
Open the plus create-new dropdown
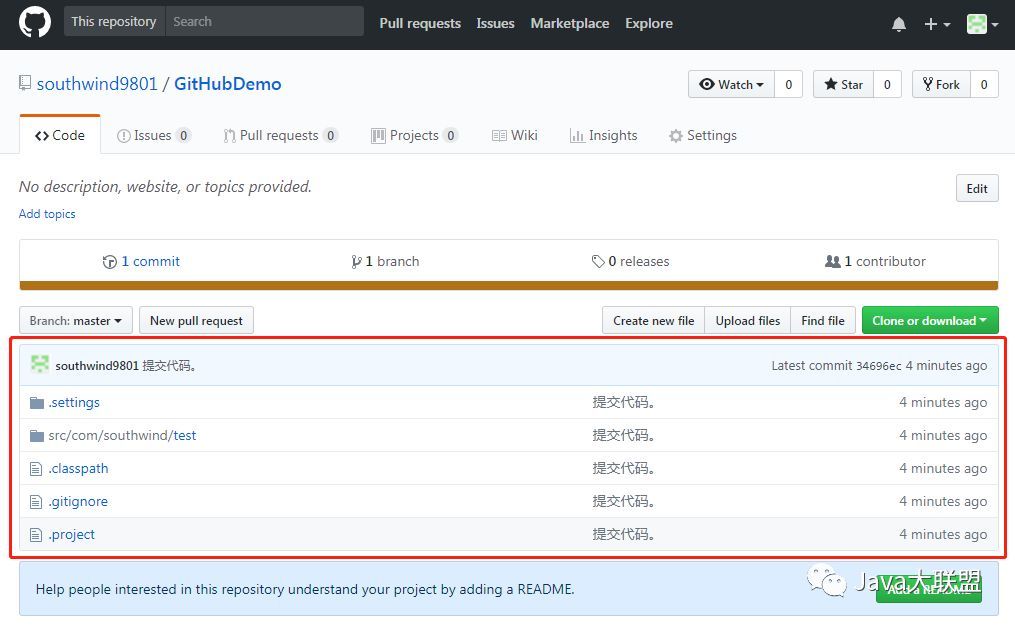[x=937, y=24]
